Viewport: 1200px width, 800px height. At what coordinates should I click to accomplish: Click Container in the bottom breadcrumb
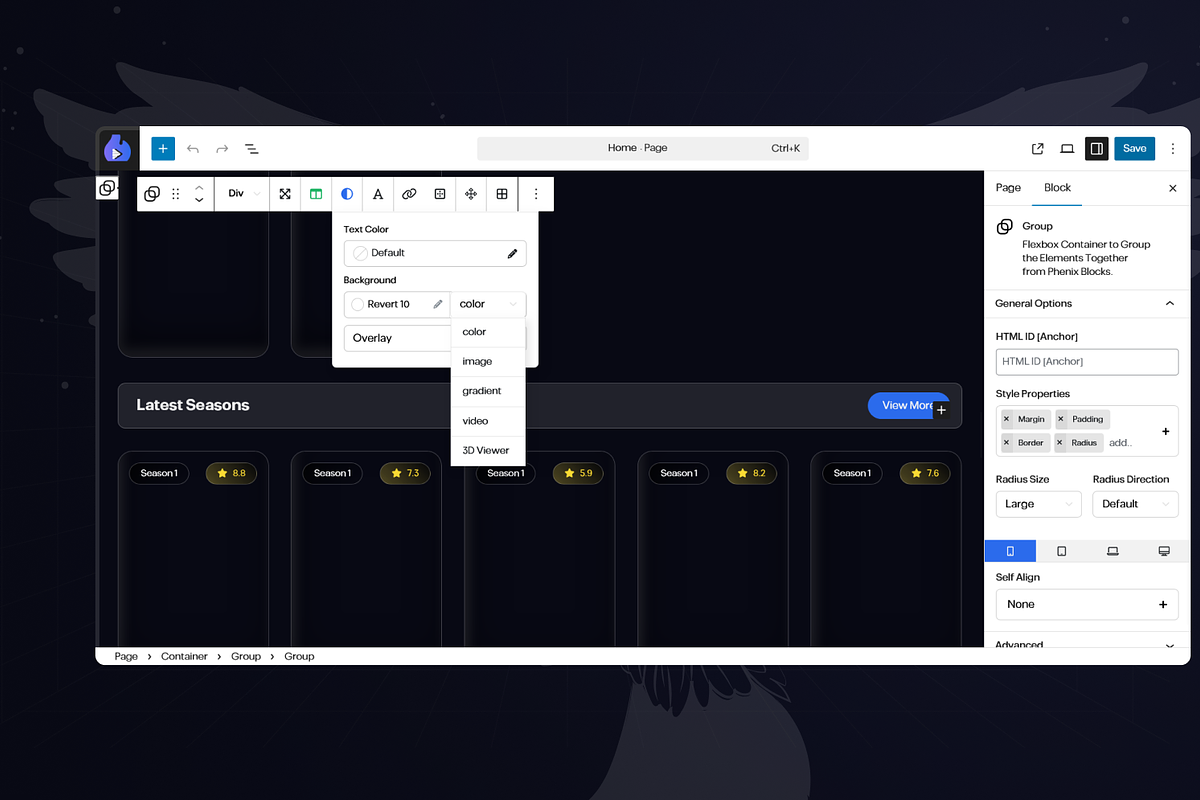point(184,656)
